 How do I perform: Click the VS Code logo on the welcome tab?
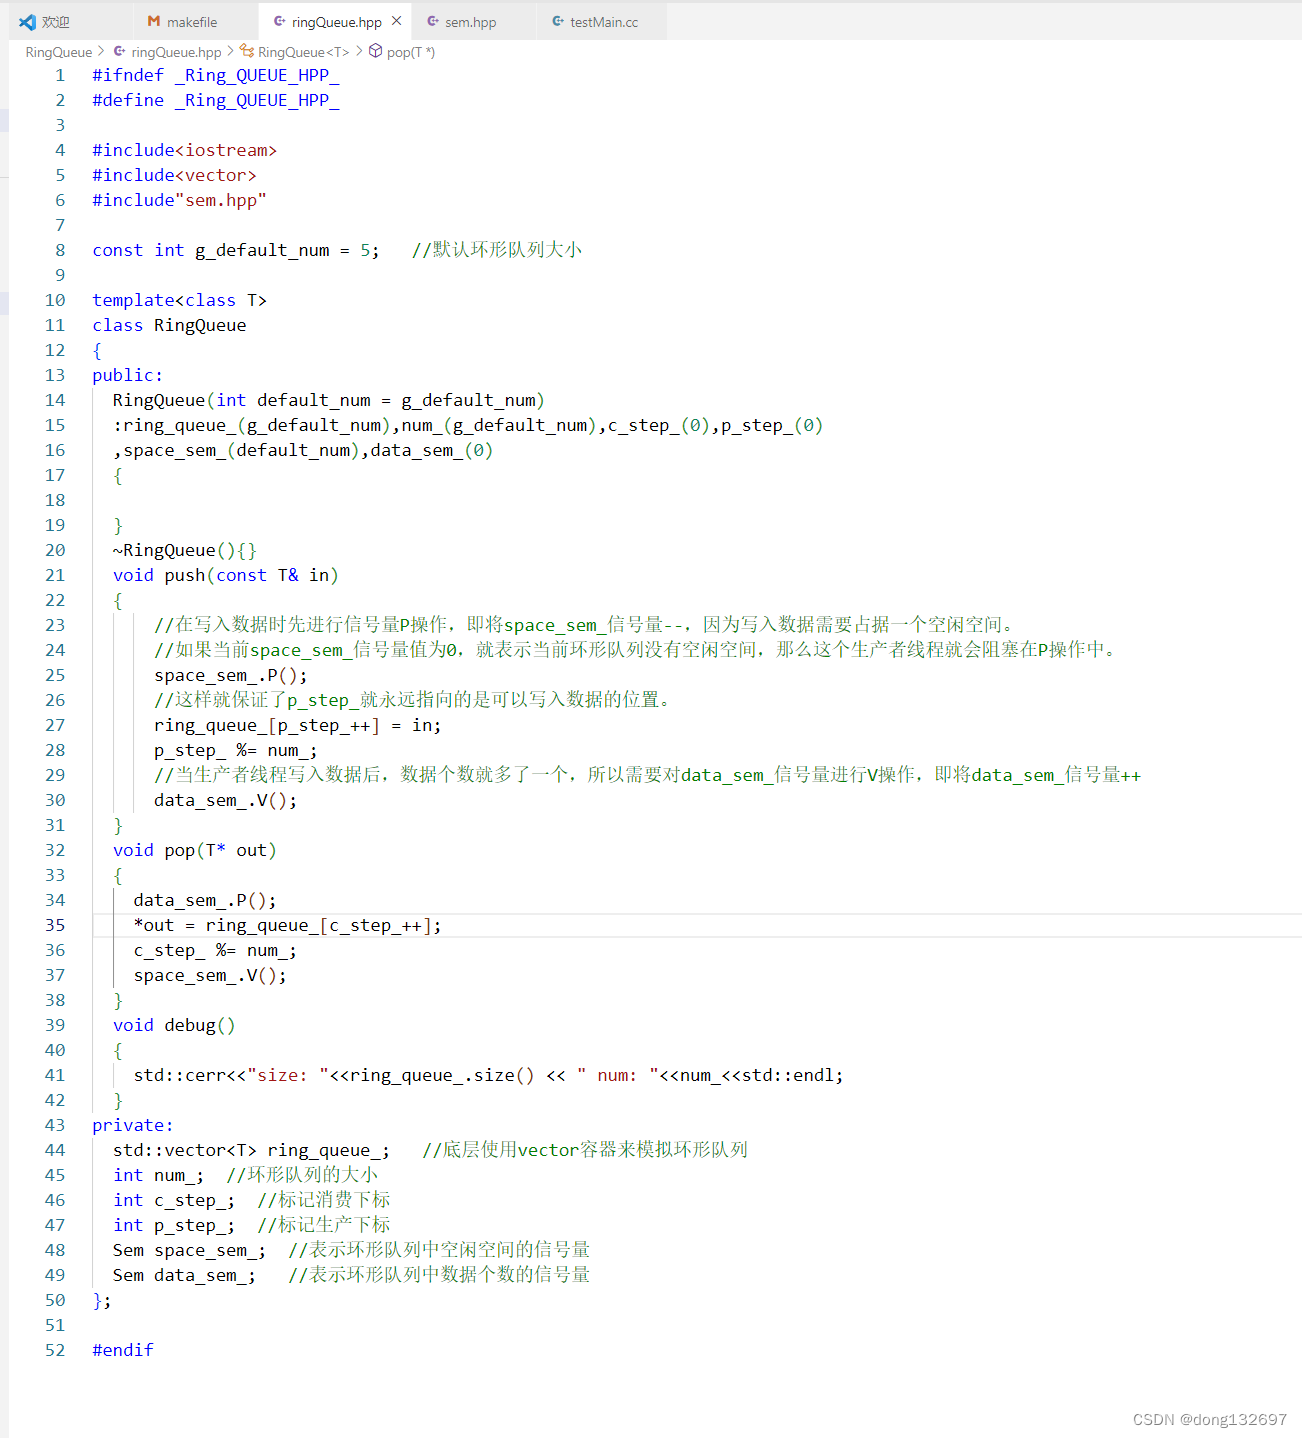[27, 22]
